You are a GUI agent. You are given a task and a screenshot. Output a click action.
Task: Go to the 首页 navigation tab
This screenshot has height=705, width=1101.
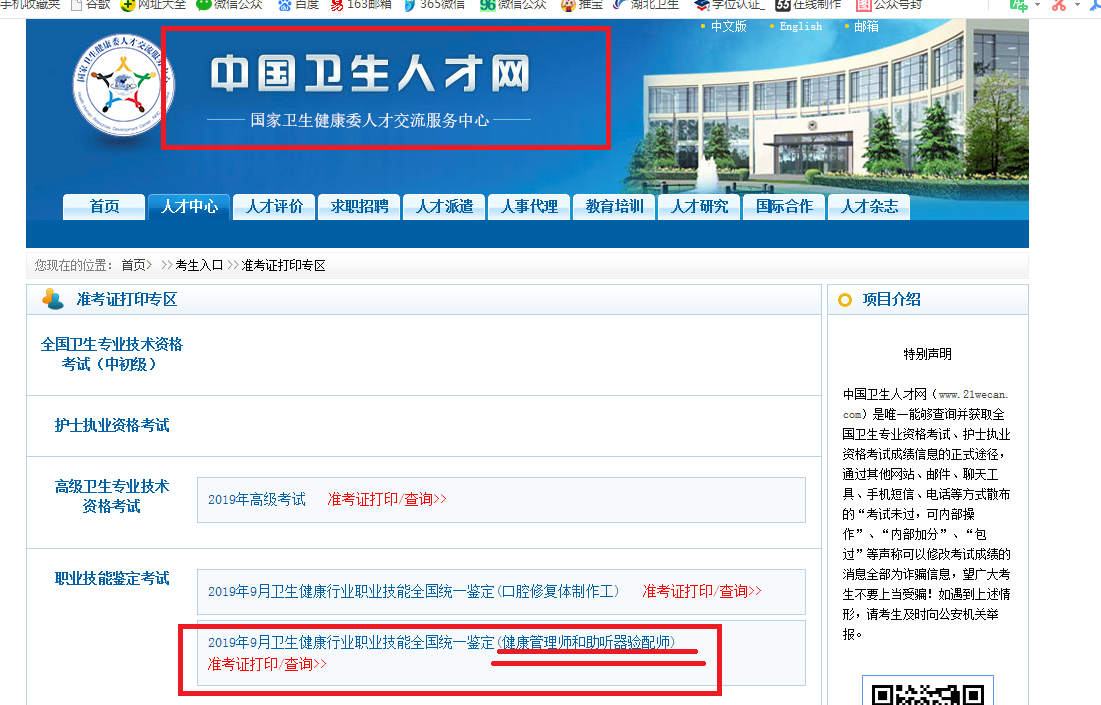pos(104,206)
